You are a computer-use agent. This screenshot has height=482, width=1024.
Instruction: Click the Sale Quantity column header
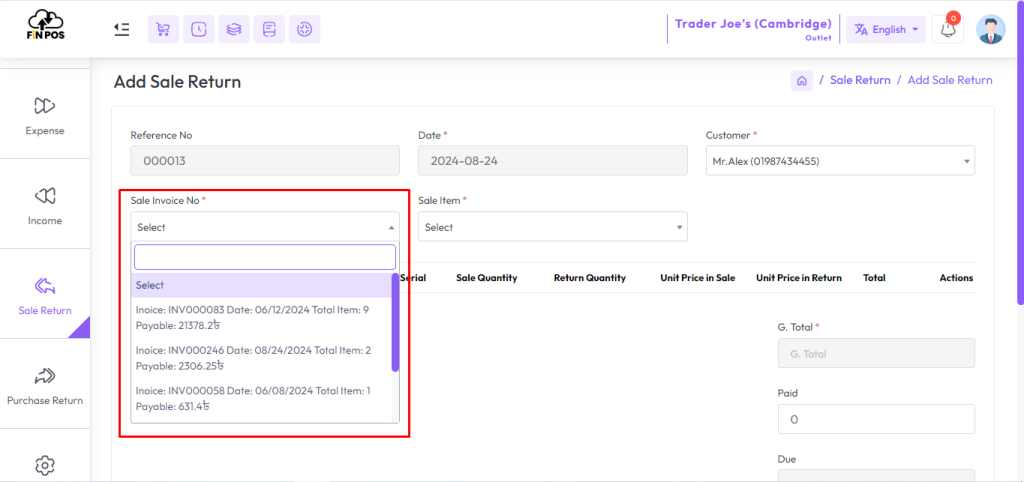487,278
